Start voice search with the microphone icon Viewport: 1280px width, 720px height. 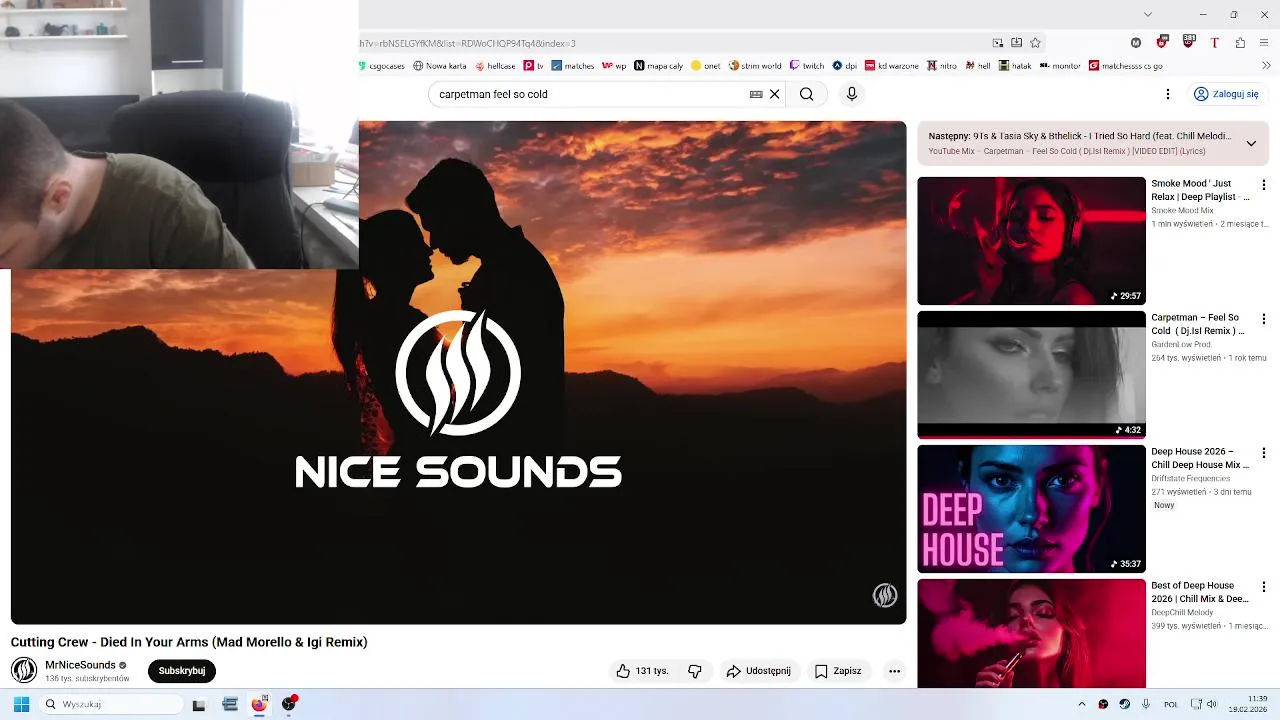852,94
